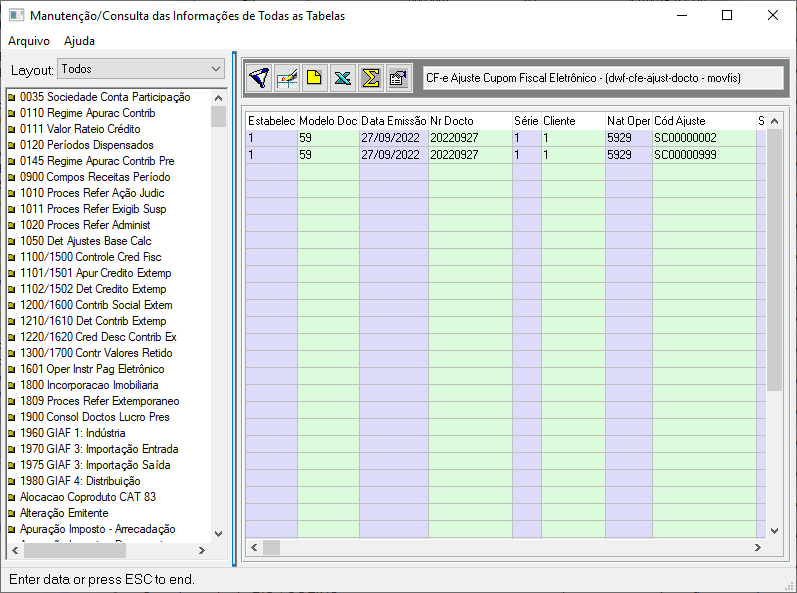Click the Estabelec column header
Image resolution: width=797 pixels, height=593 pixels.
click(x=271, y=121)
